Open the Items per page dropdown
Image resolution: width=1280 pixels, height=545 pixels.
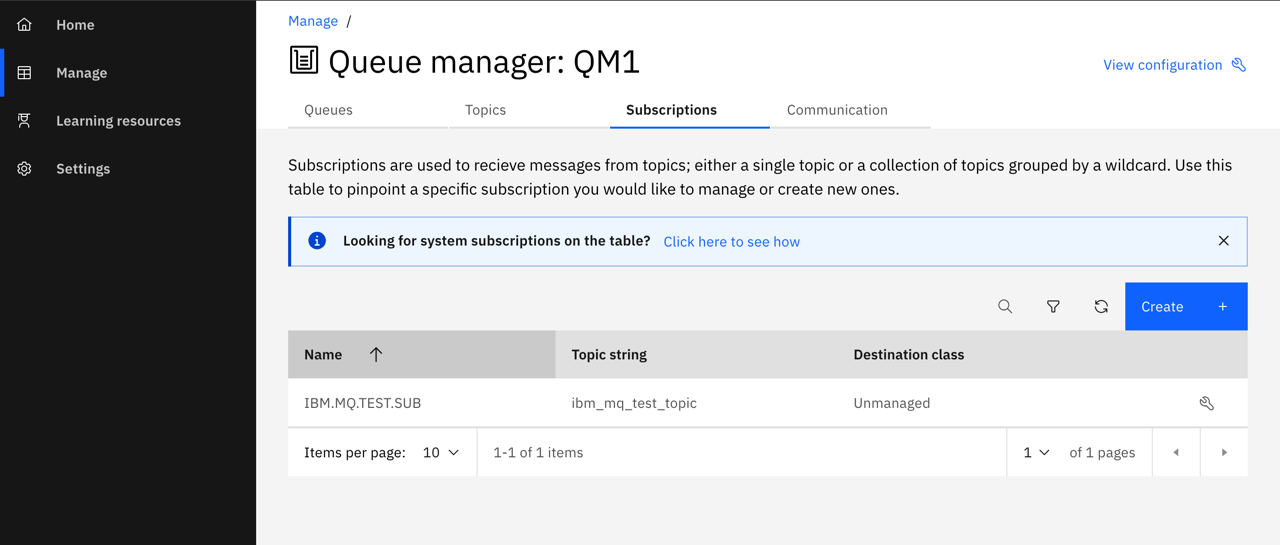click(x=441, y=453)
